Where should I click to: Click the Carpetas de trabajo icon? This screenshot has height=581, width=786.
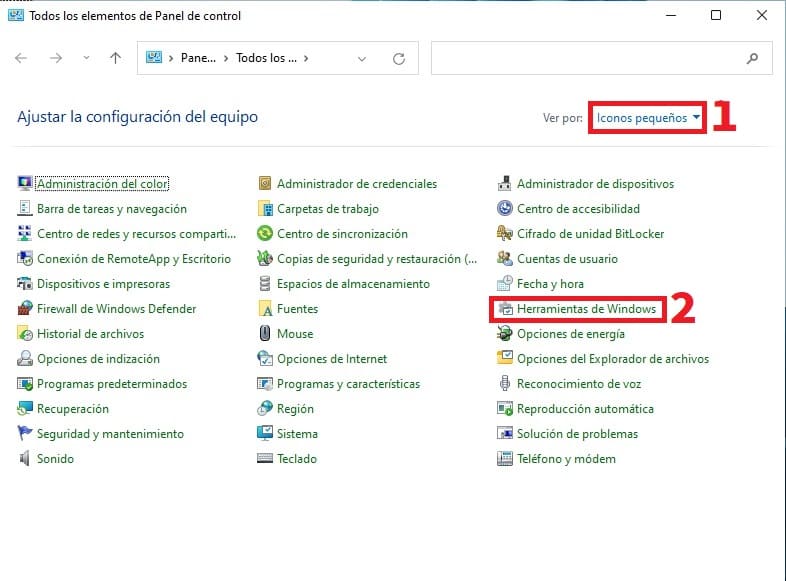click(265, 209)
